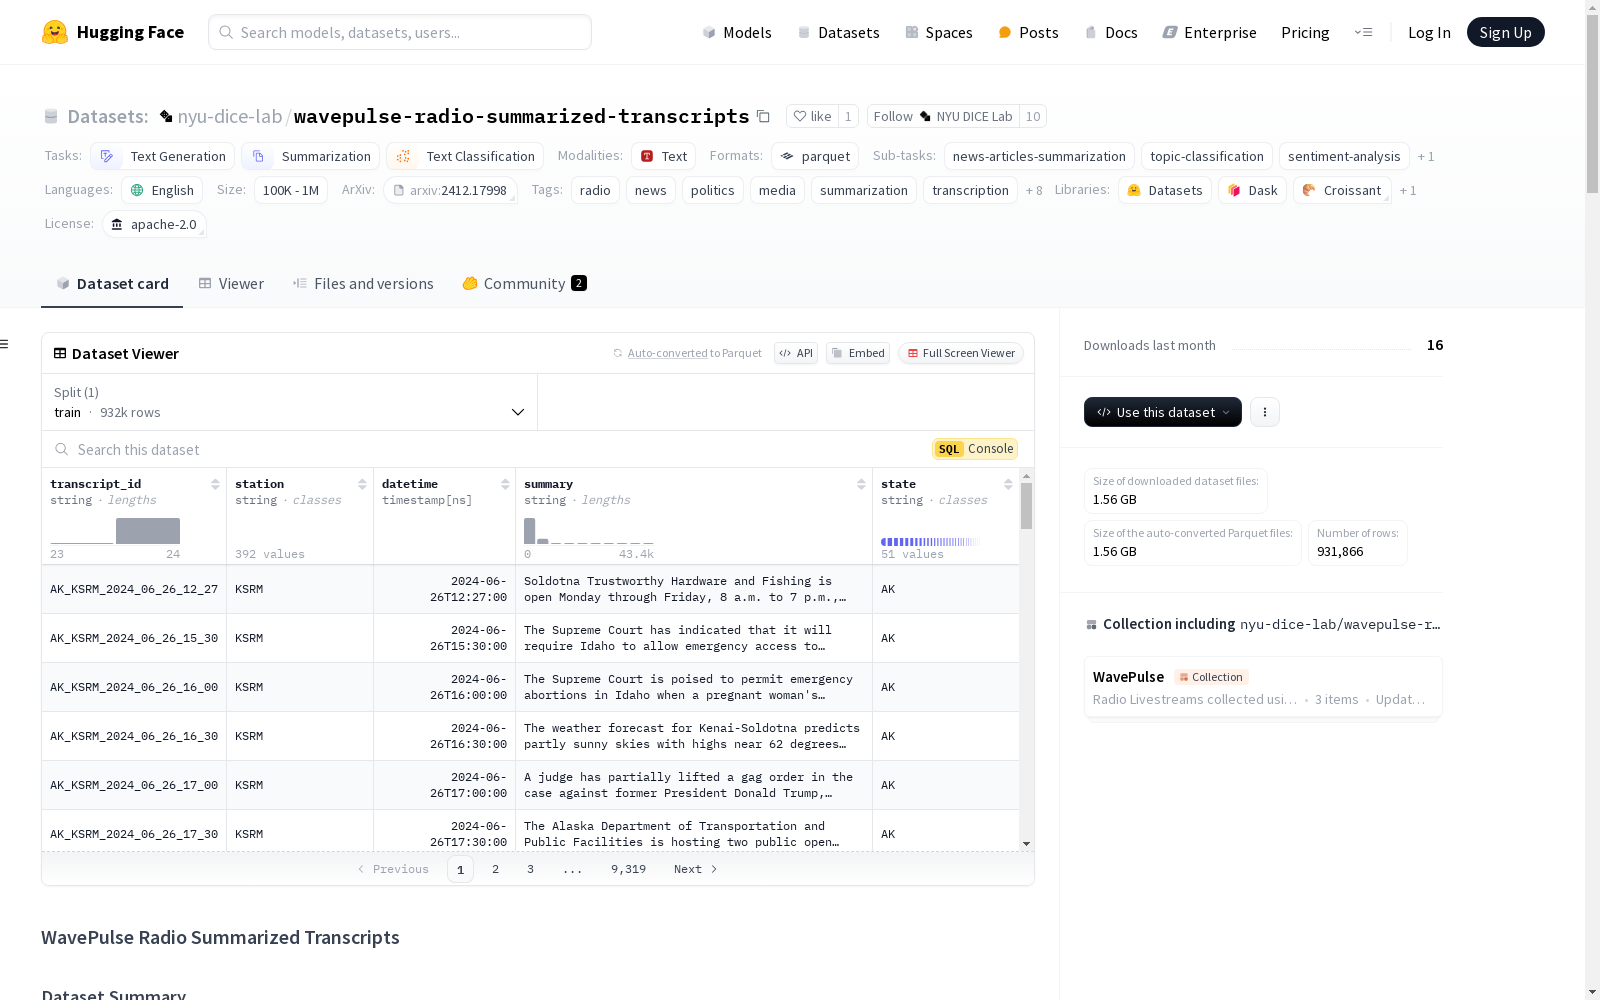The height and width of the screenshot is (1000, 1600).
Task: Click the English language tag
Action: click(x=162, y=190)
